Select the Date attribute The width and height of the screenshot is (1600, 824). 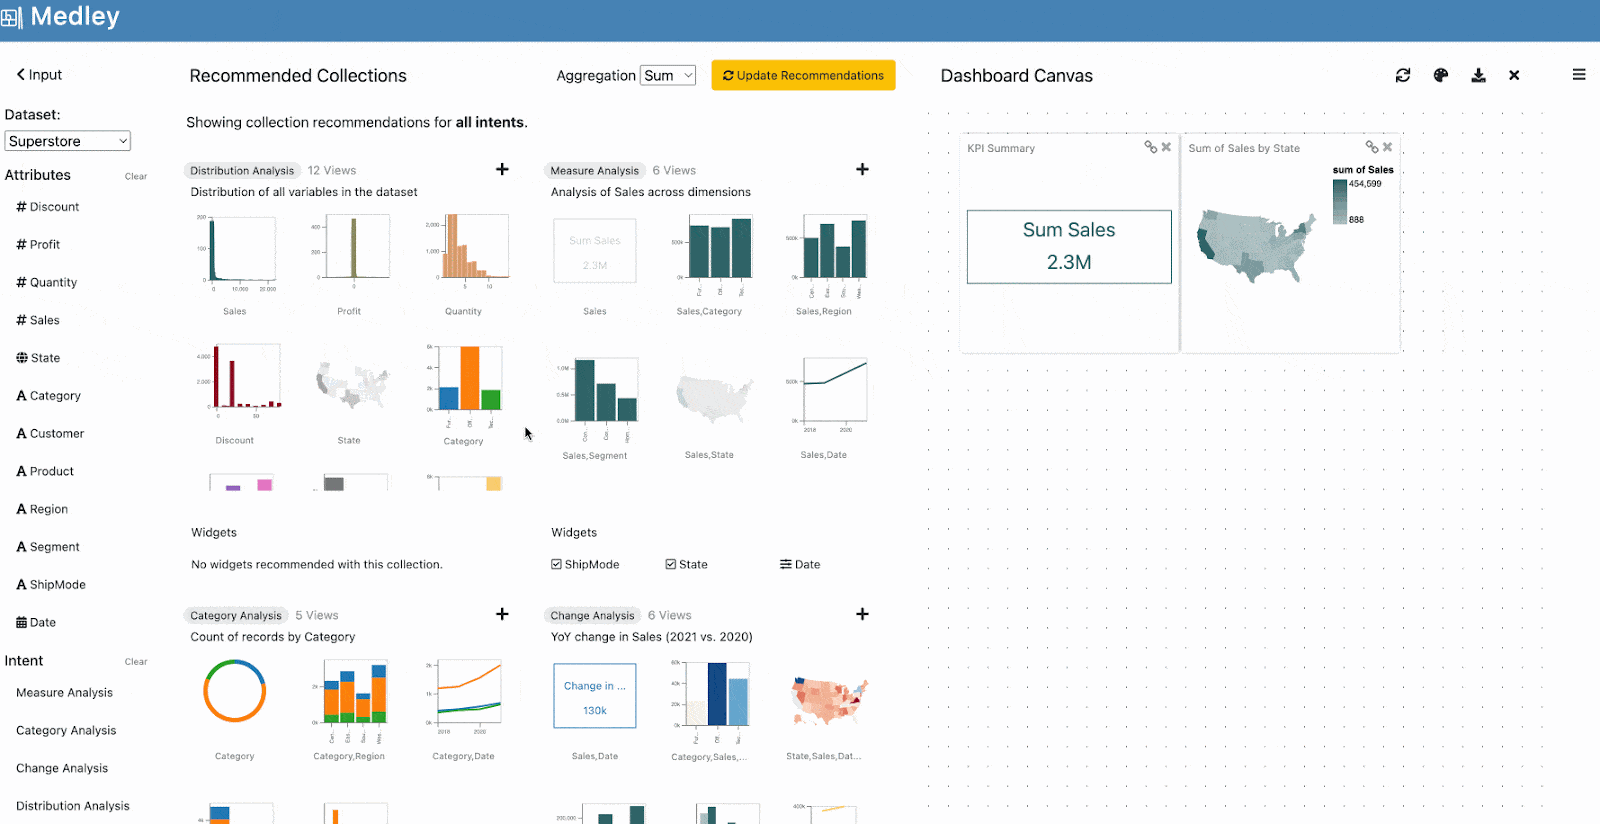point(36,623)
